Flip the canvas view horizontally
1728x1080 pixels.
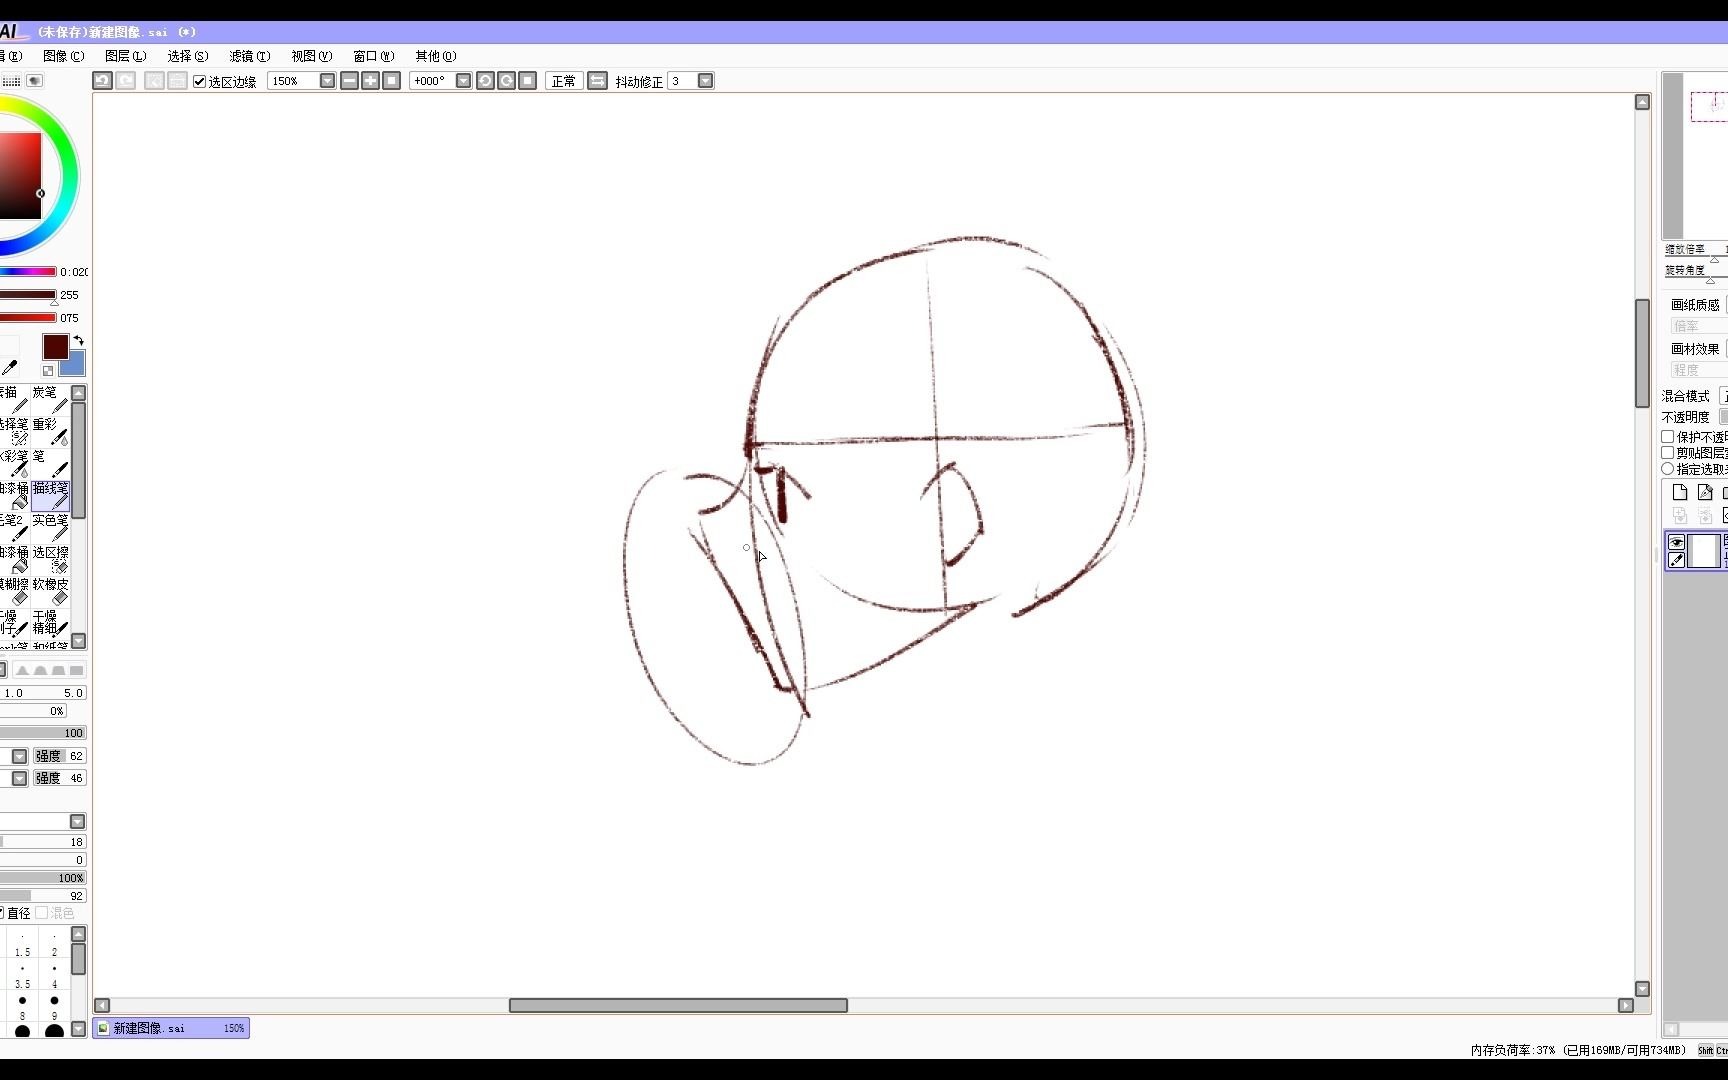point(597,81)
